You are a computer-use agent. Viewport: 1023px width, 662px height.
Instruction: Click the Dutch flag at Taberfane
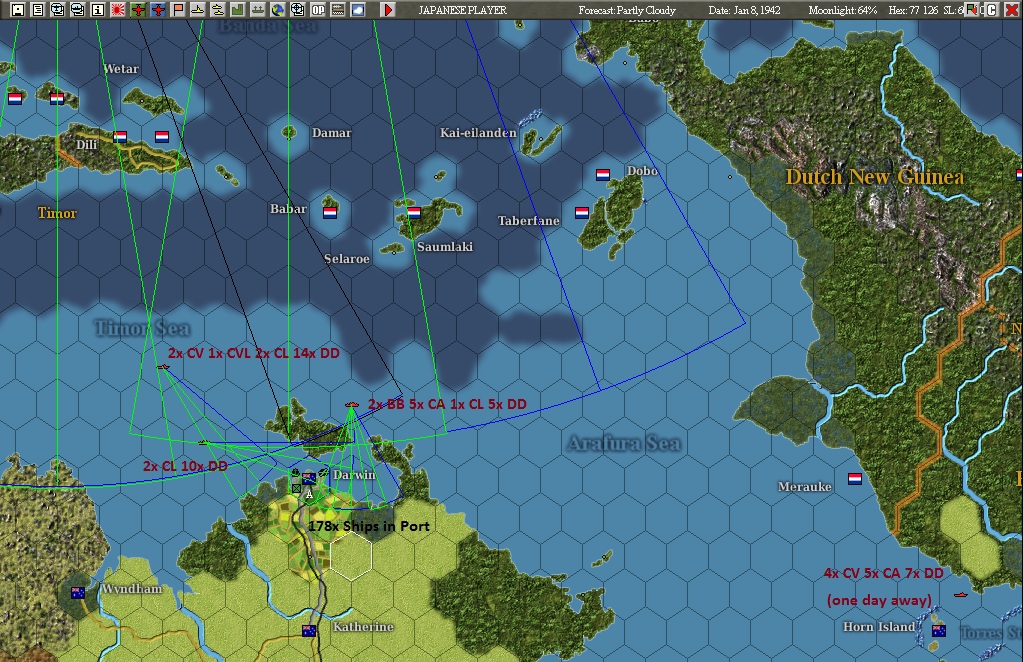(582, 213)
